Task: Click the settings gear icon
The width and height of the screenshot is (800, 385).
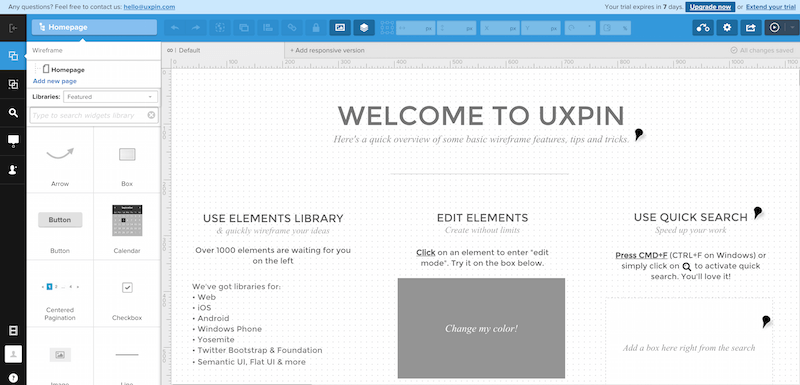Action: 727,28
